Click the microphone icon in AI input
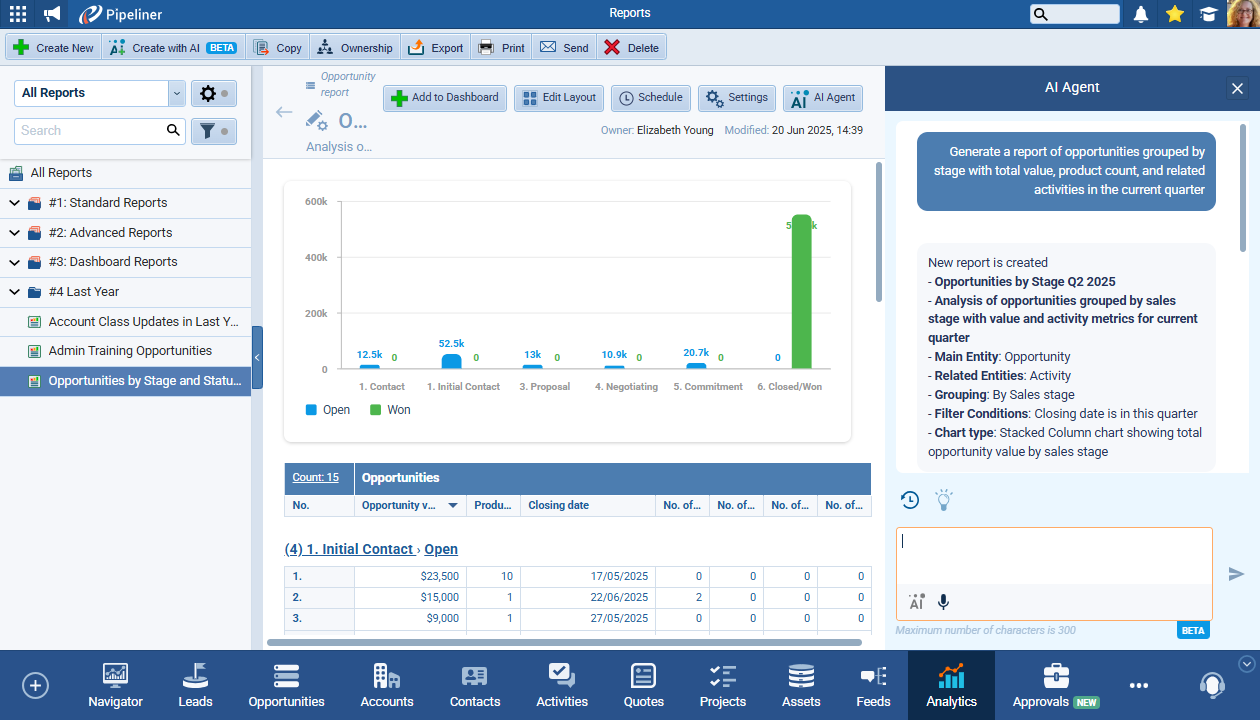1260x720 pixels. [943, 602]
